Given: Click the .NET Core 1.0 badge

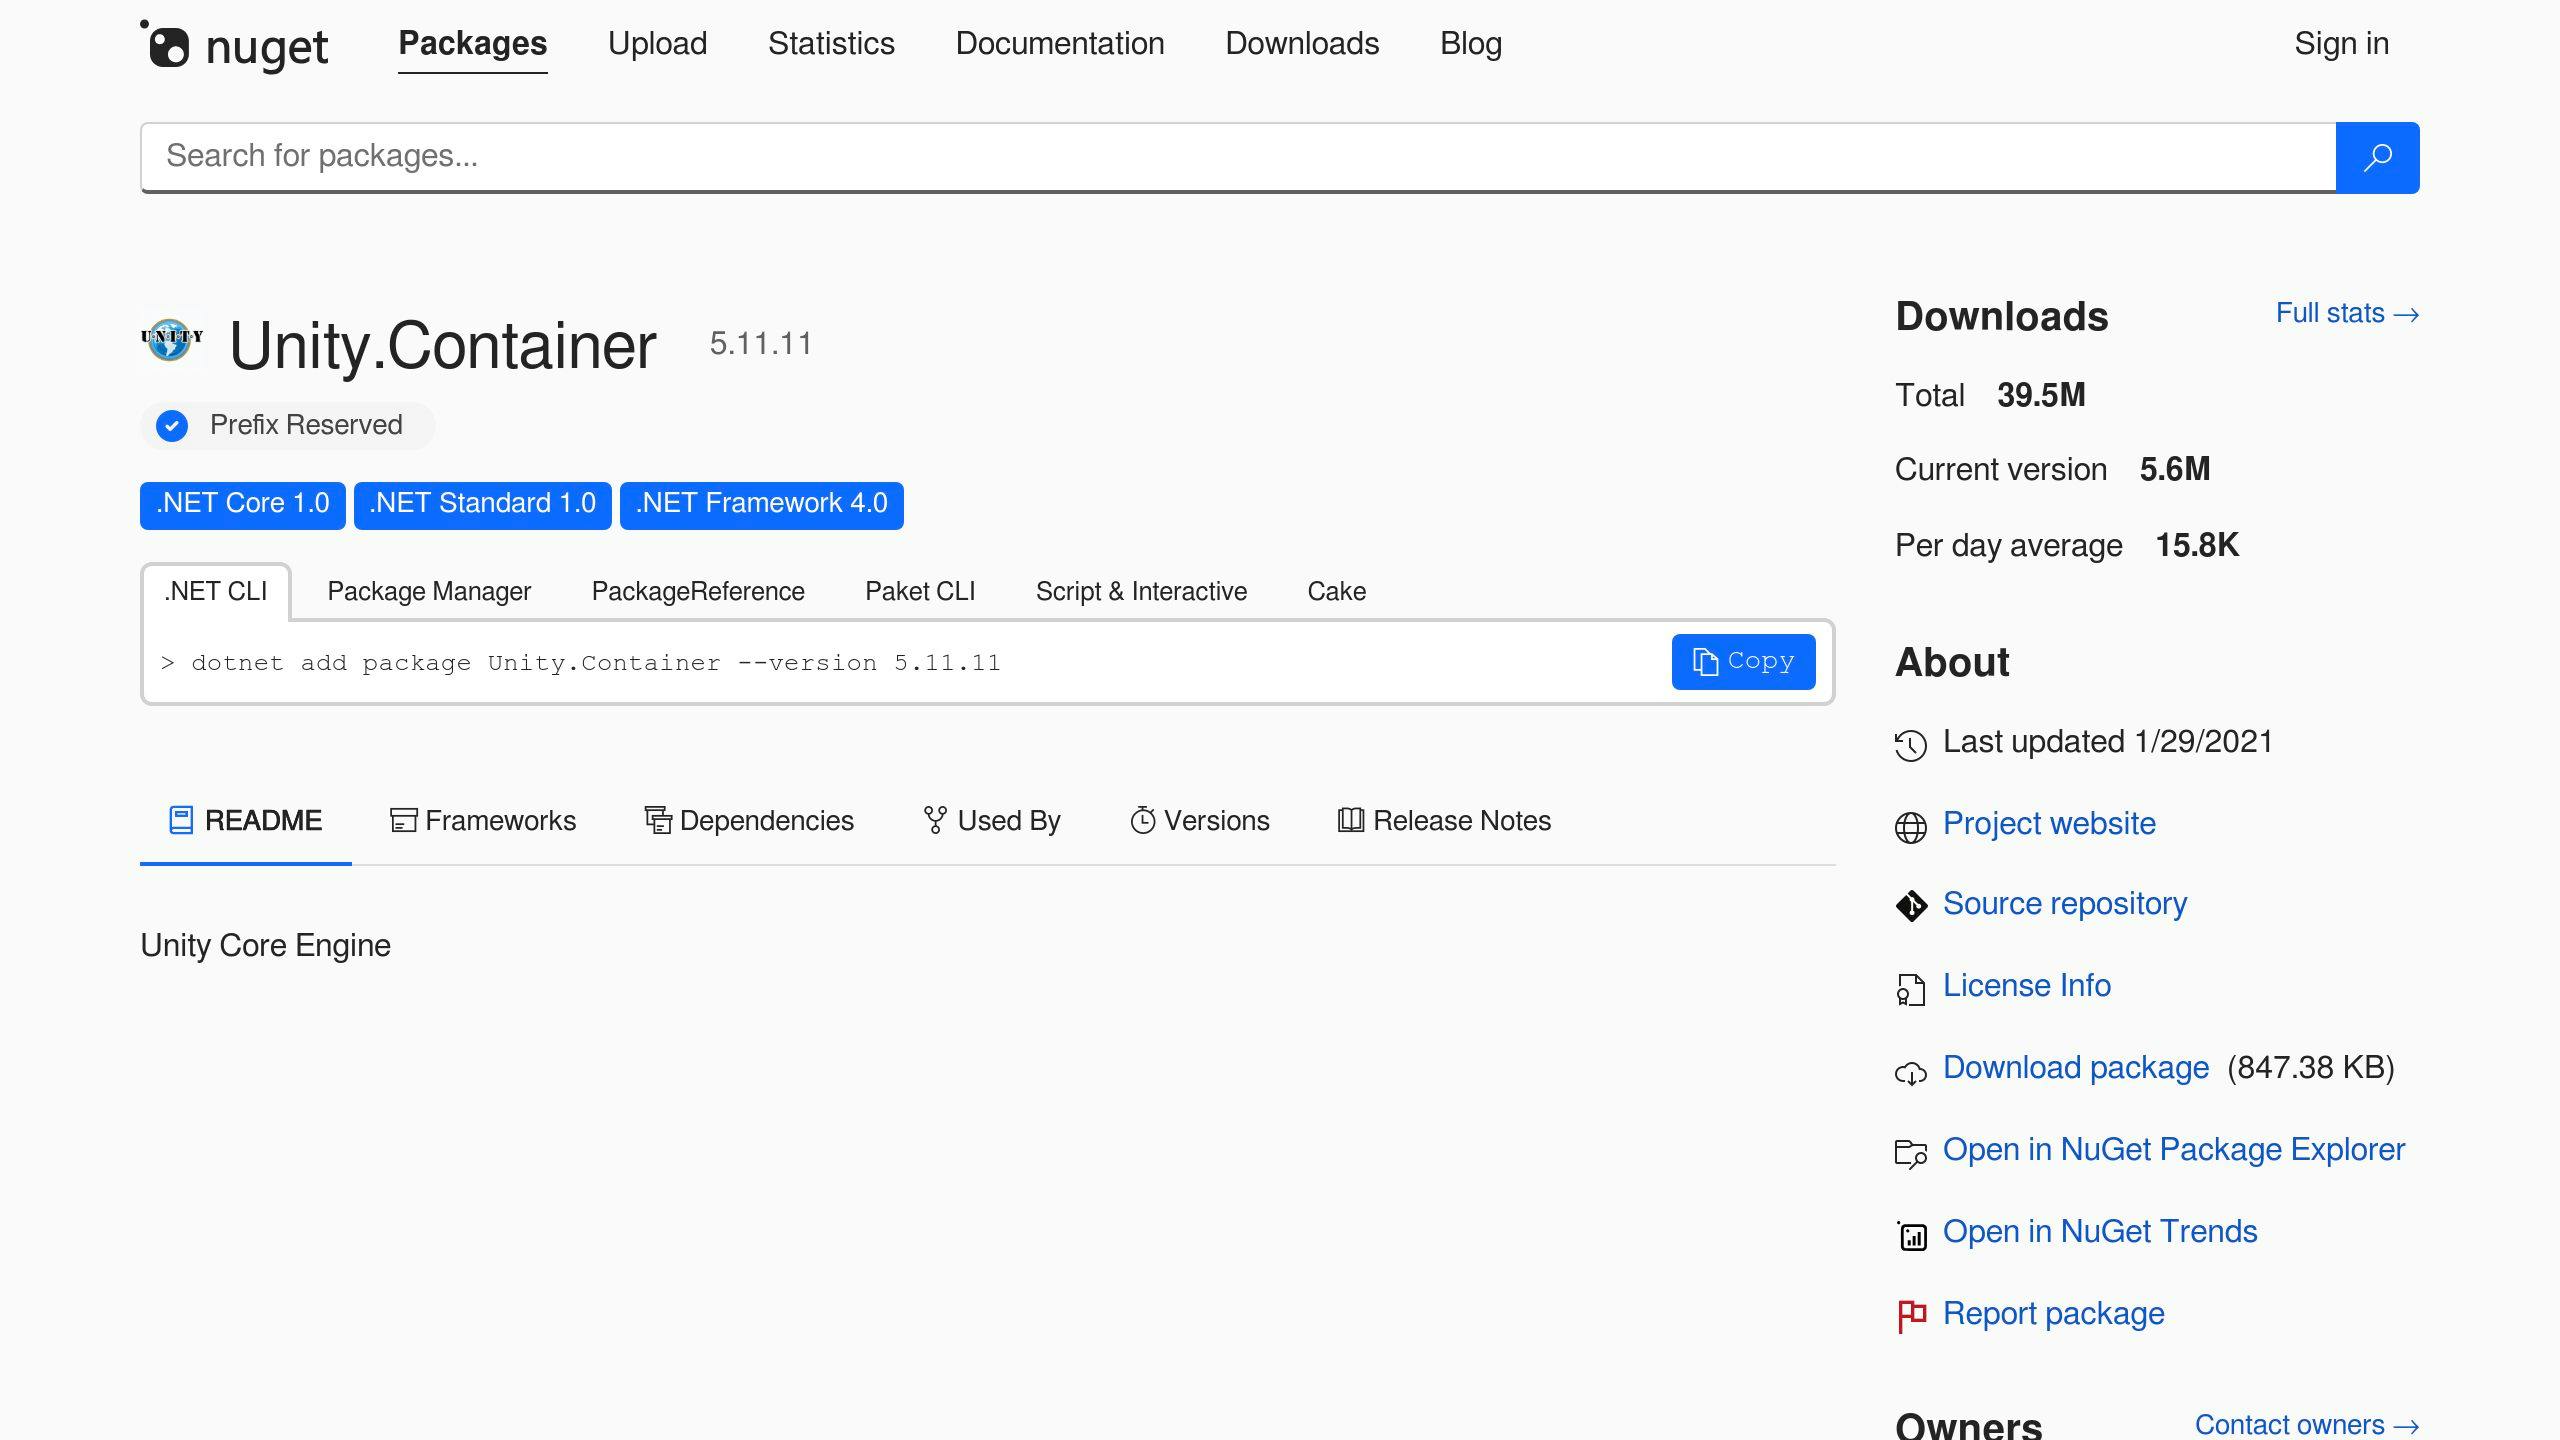Looking at the screenshot, I should tap(243, 505).
